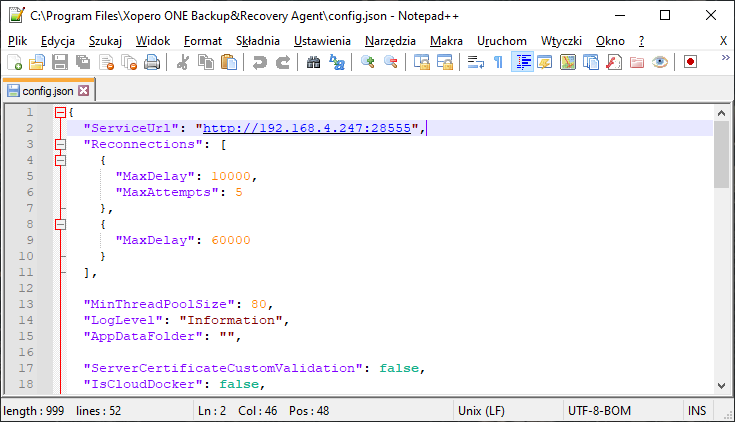Start macro recording with red dot icon
The height and width of the screenshot is (422, 735).
(691, 62)
